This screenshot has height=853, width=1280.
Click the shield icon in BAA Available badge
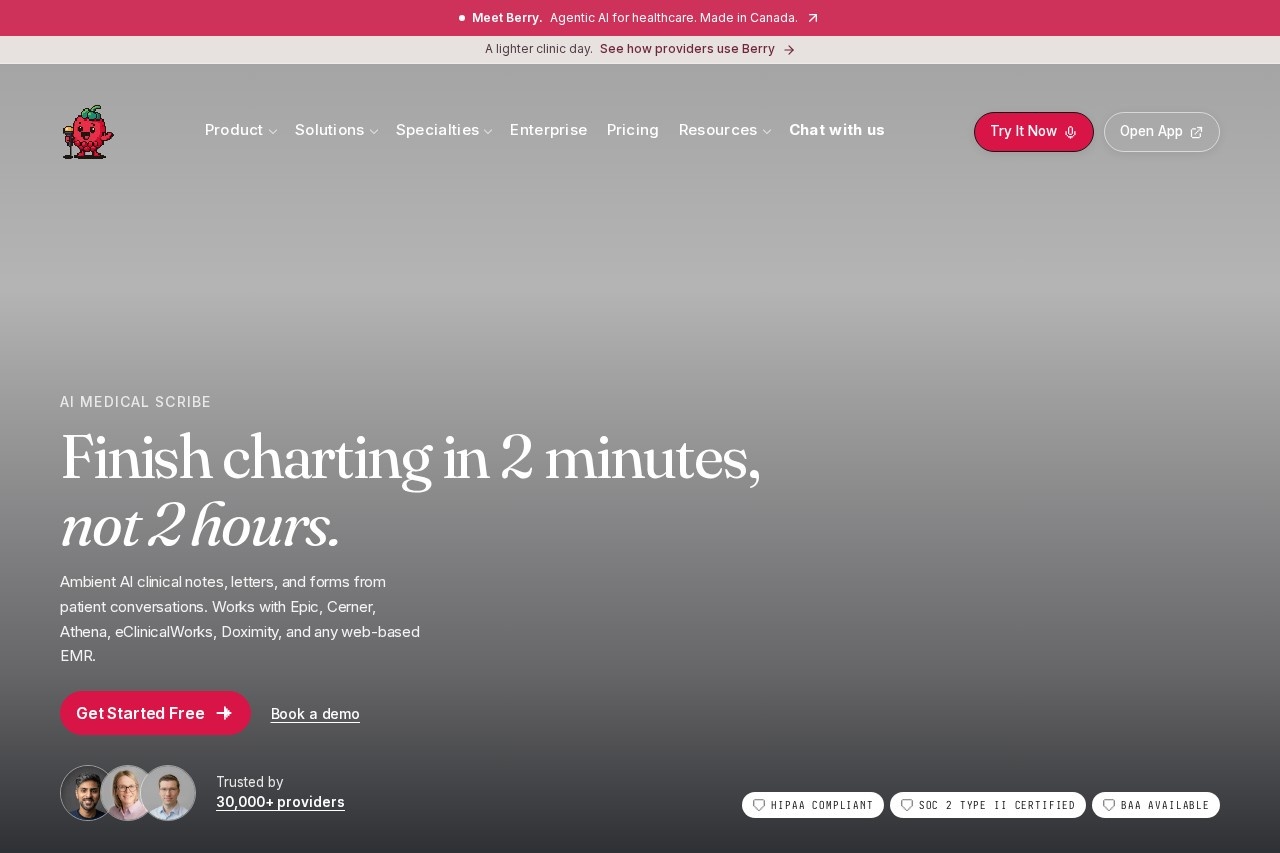(x=1109, y=805)
